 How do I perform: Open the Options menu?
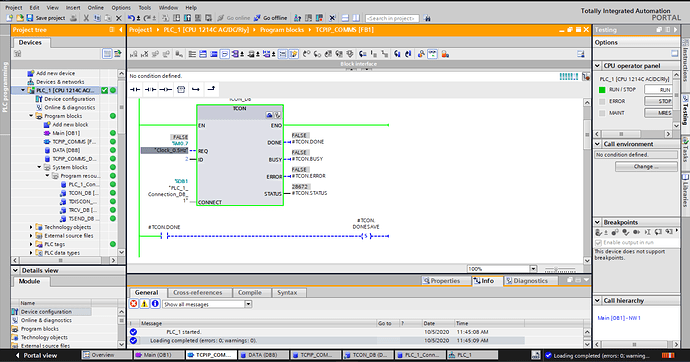[x=121, y=7]
